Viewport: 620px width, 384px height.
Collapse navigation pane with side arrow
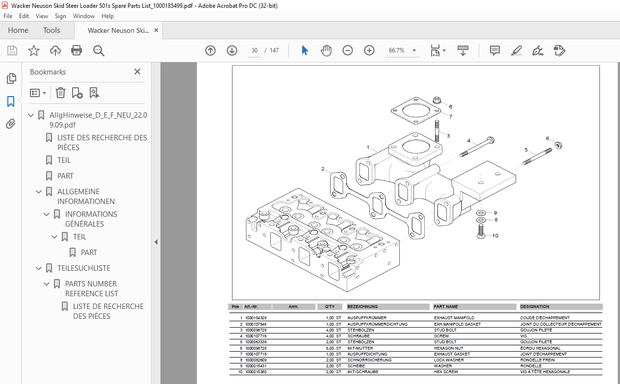pos(156,242)
